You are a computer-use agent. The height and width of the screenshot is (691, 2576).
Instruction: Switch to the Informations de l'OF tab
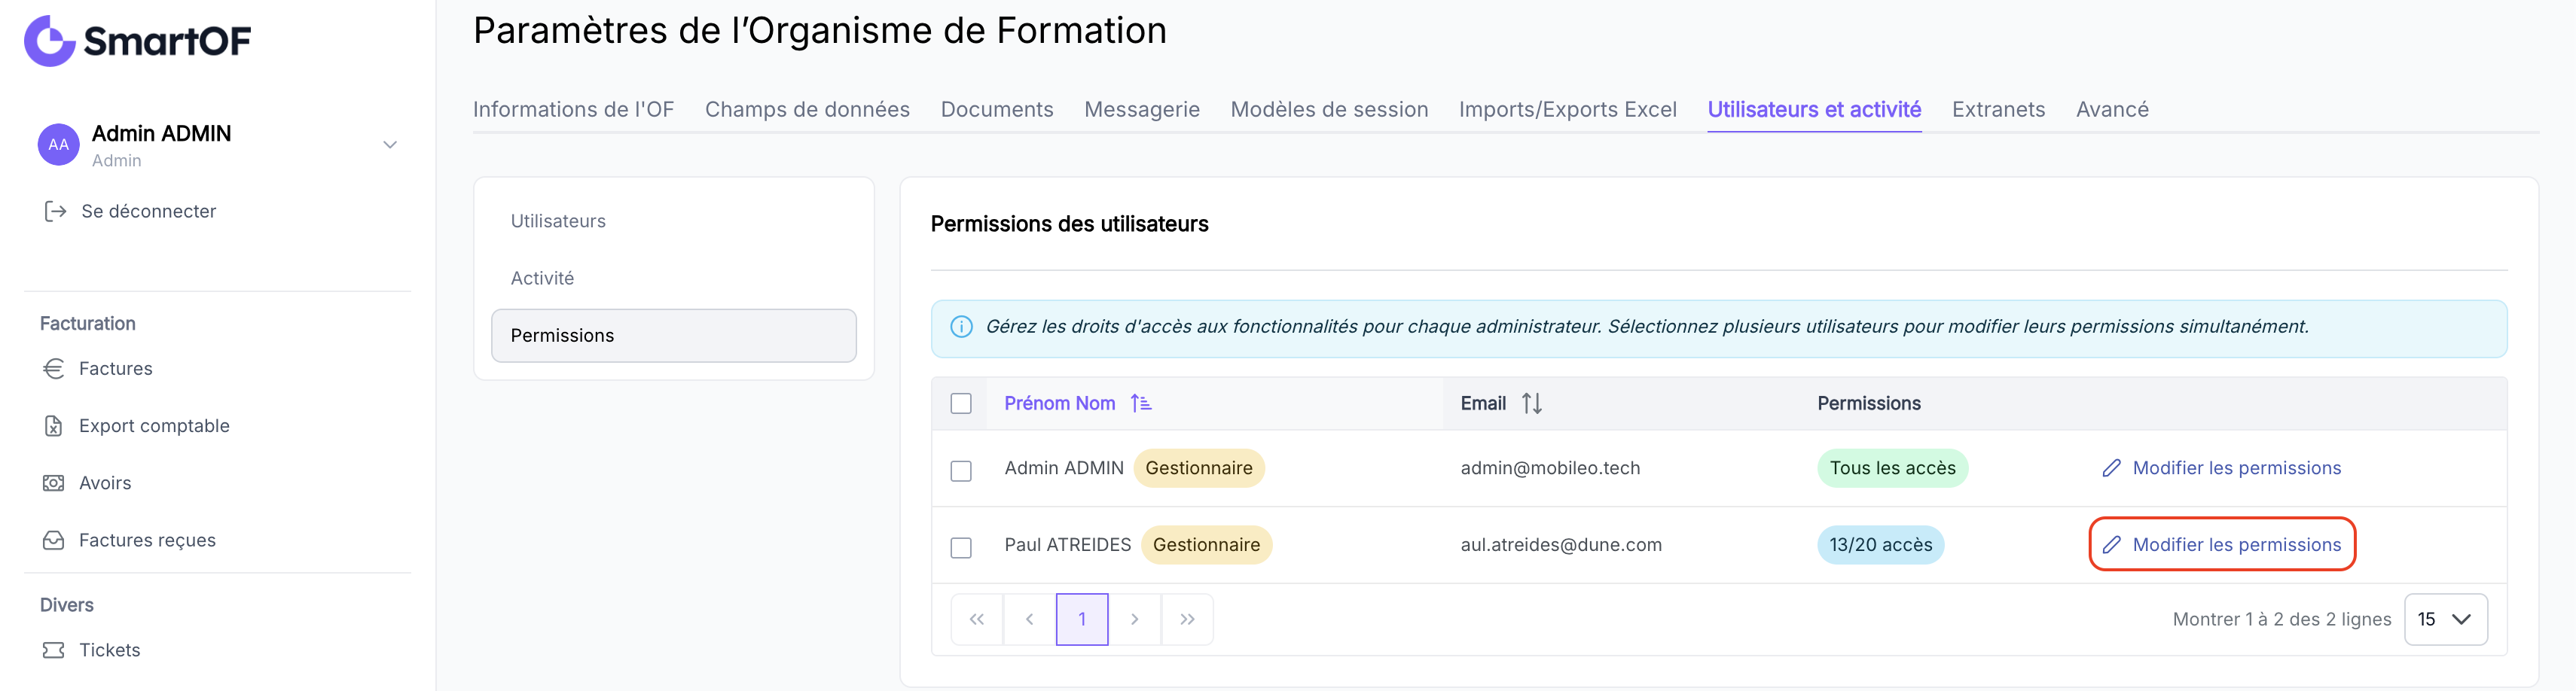(573, 109)
